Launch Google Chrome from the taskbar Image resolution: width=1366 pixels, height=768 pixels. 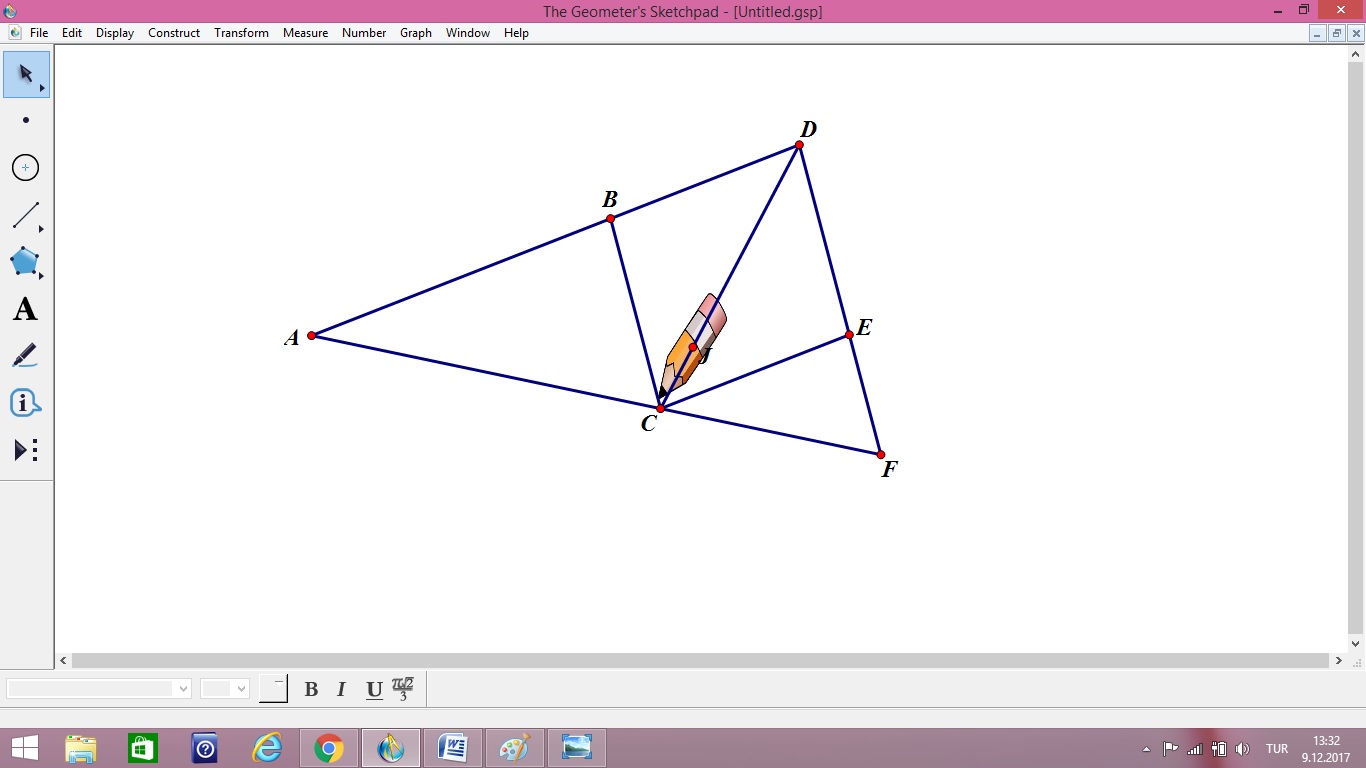[x=328, y=747]
